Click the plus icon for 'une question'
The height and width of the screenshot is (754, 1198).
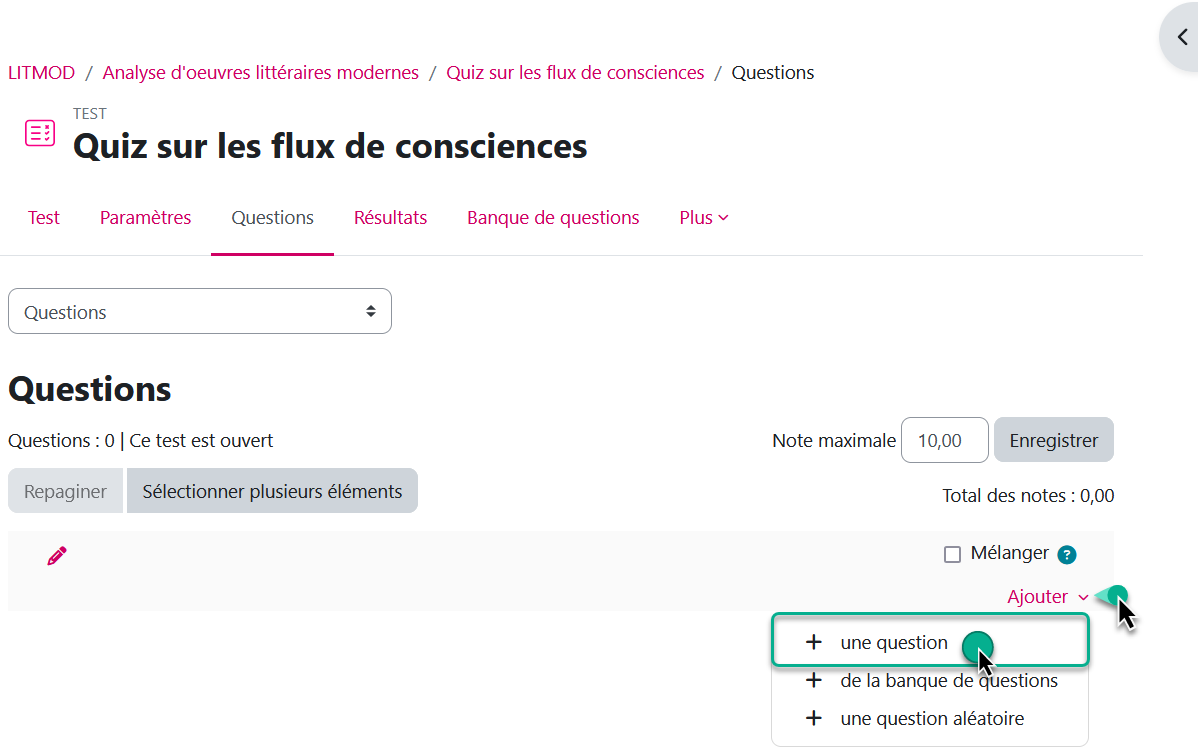814,642
